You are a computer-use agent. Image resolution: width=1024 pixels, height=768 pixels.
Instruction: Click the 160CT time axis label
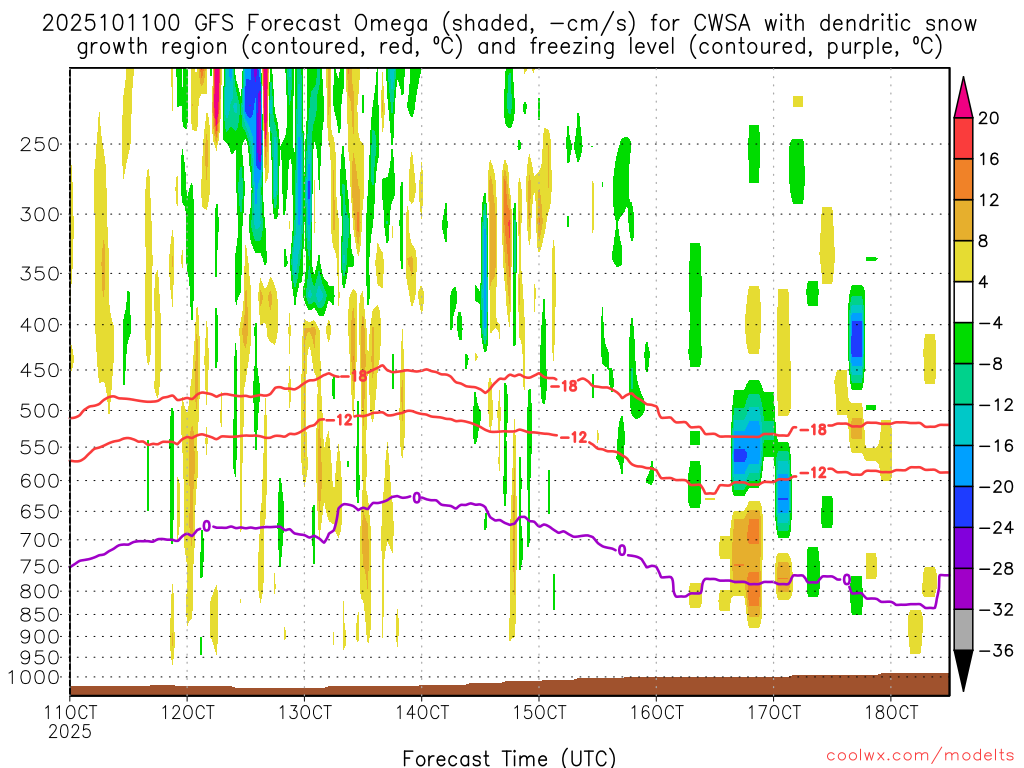(x=656, y=712)
